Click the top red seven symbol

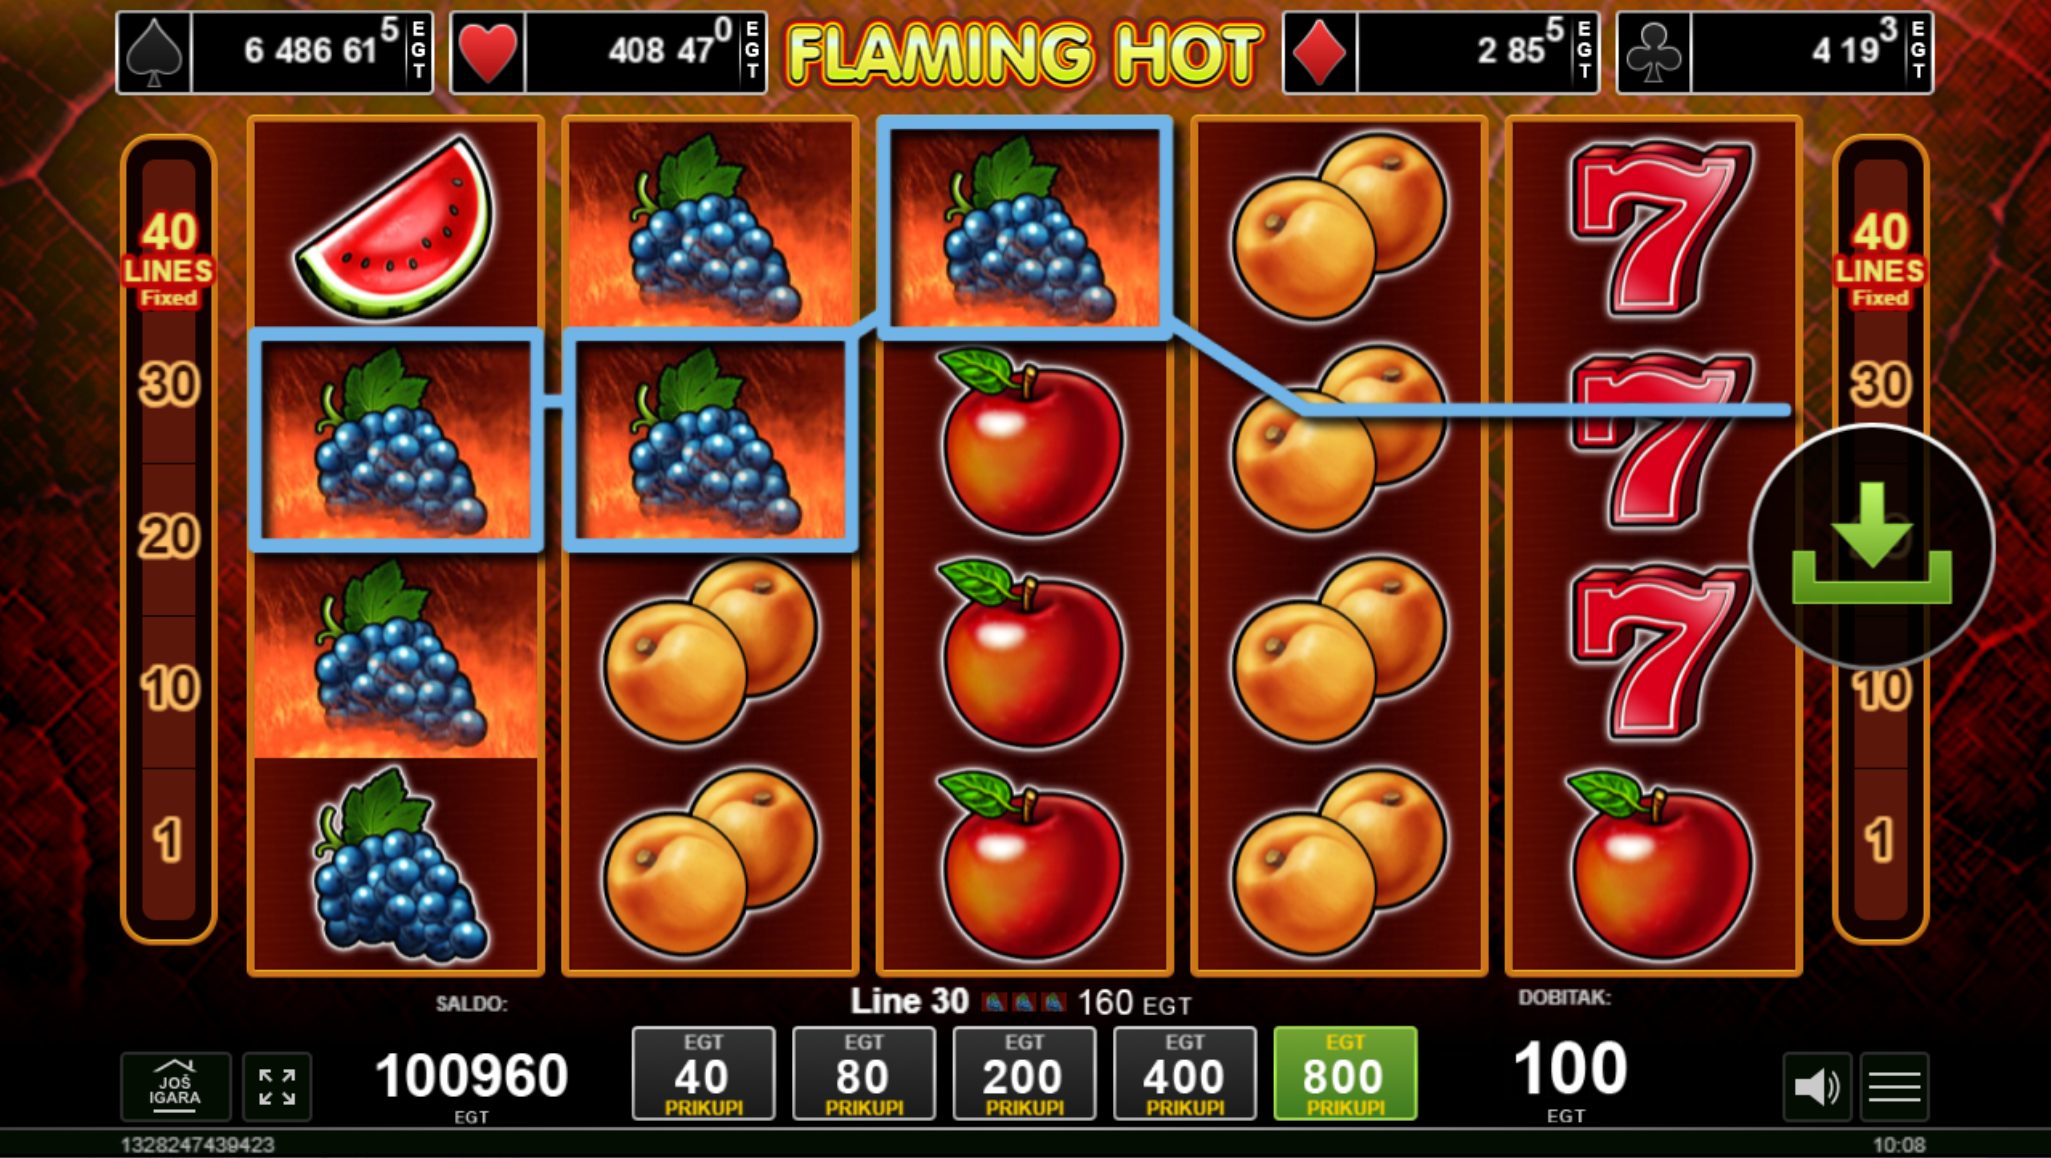coord(1660,228)
